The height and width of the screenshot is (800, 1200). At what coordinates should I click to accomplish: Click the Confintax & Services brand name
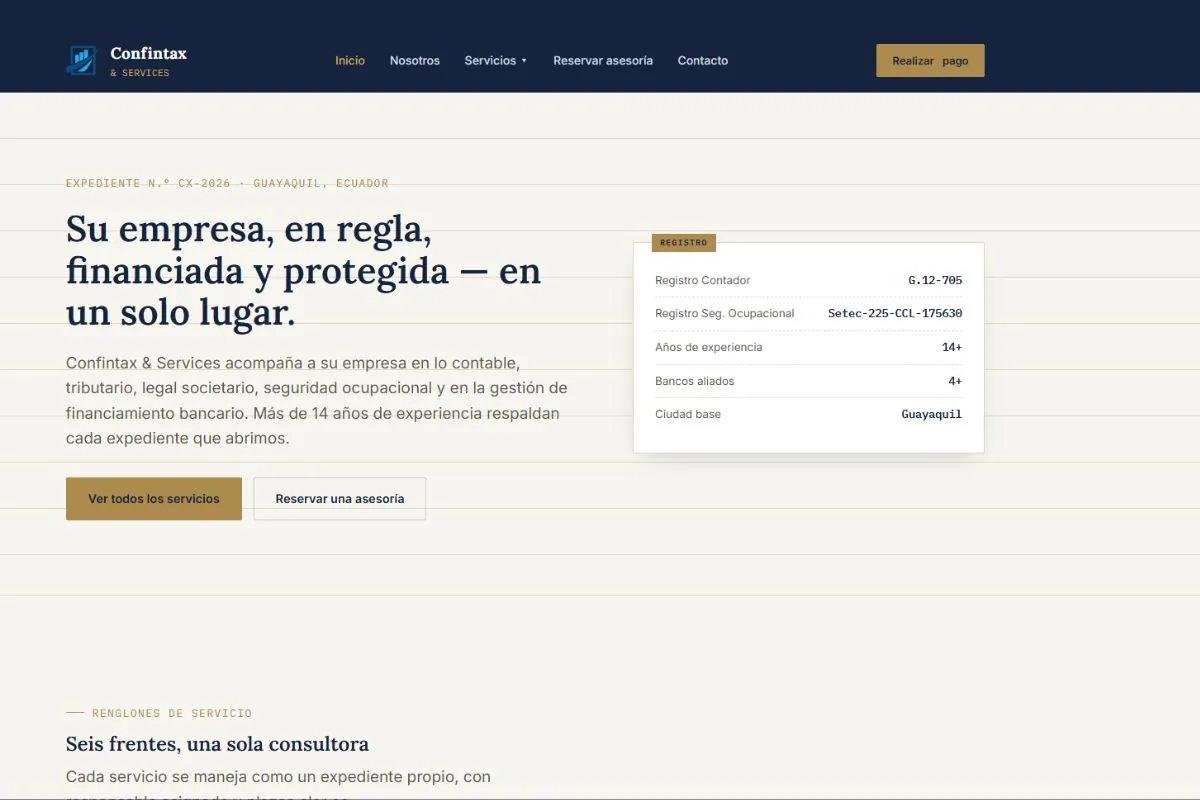(148, 61)
